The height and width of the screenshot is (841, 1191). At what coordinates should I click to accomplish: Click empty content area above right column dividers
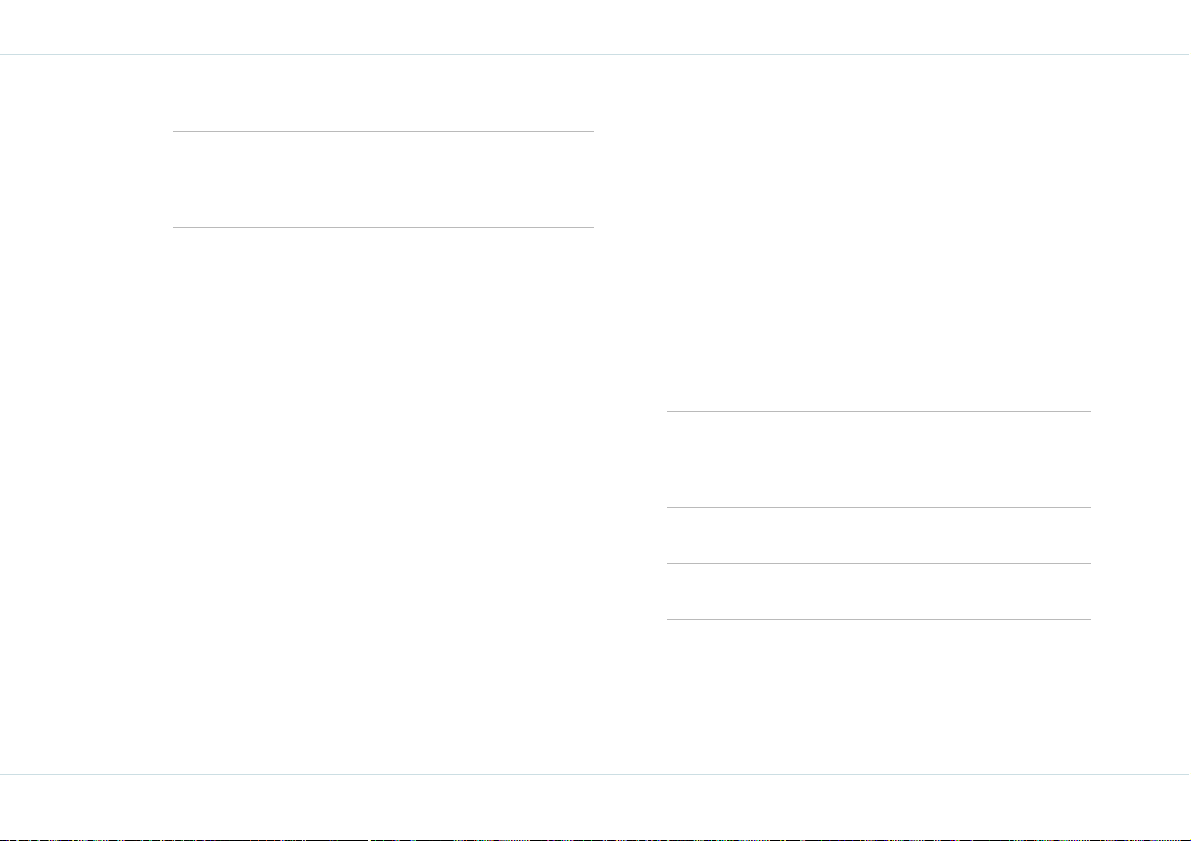pos(879,233)
